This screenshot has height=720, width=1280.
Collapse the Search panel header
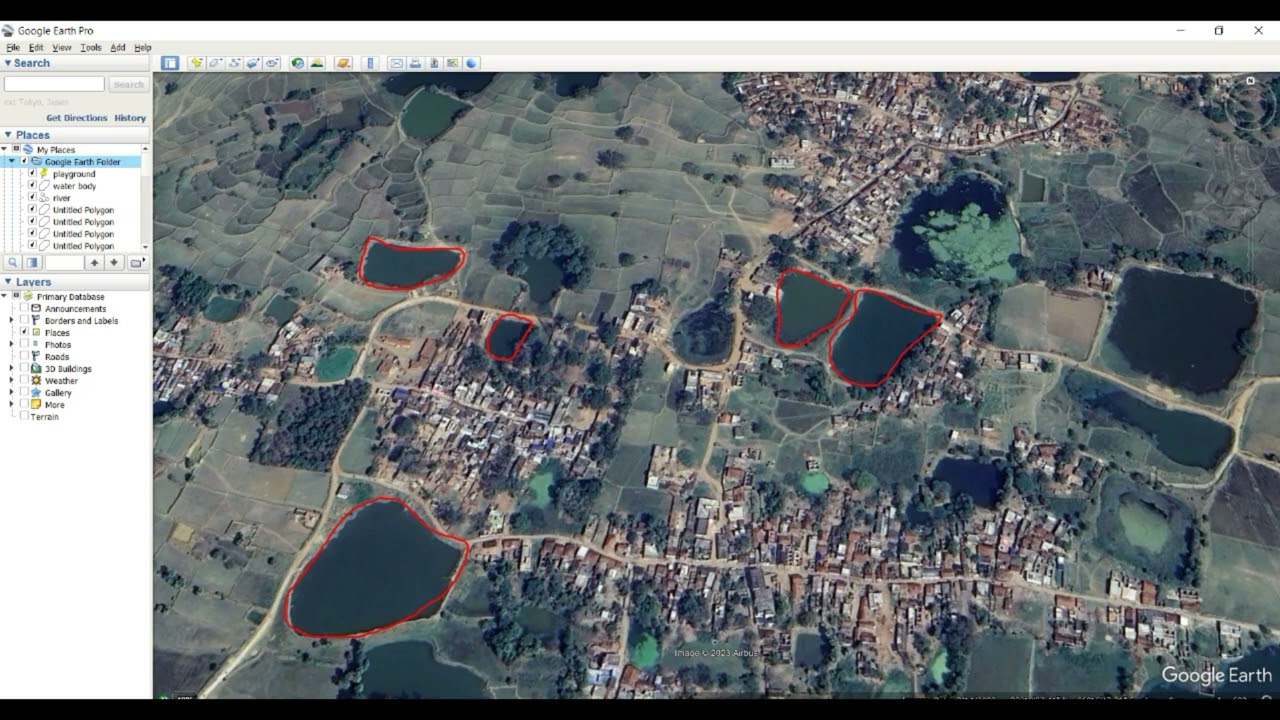[x=75, y=63]
